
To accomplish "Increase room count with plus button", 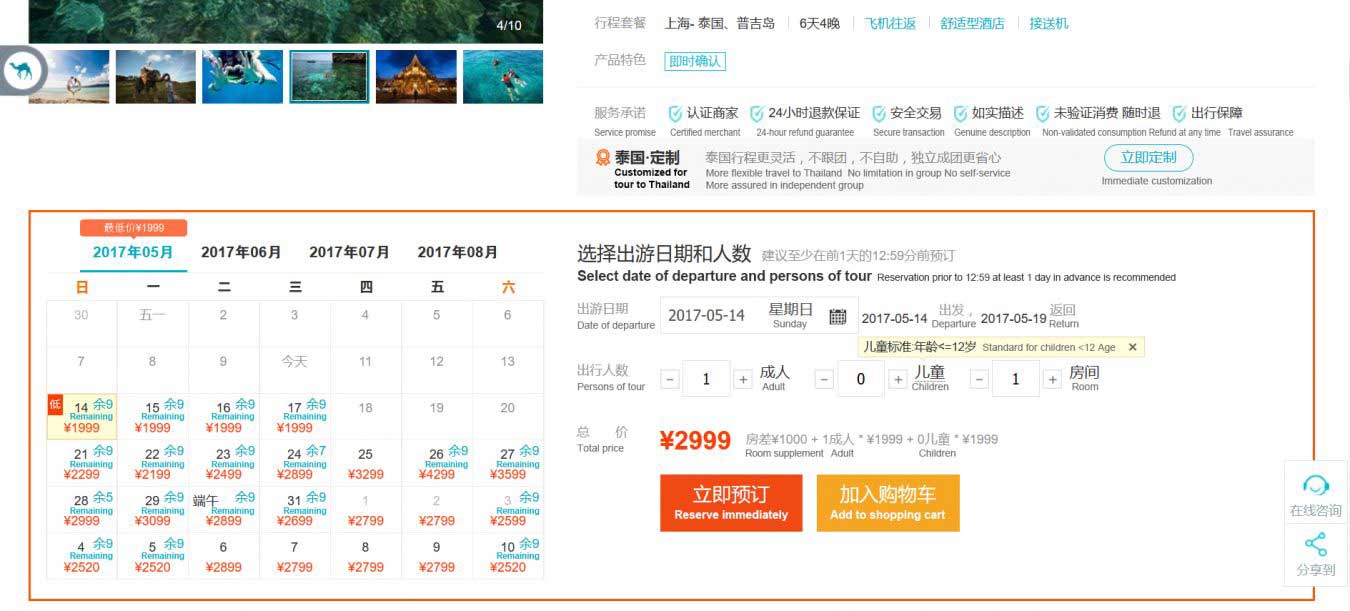I will coord(1052,380).
